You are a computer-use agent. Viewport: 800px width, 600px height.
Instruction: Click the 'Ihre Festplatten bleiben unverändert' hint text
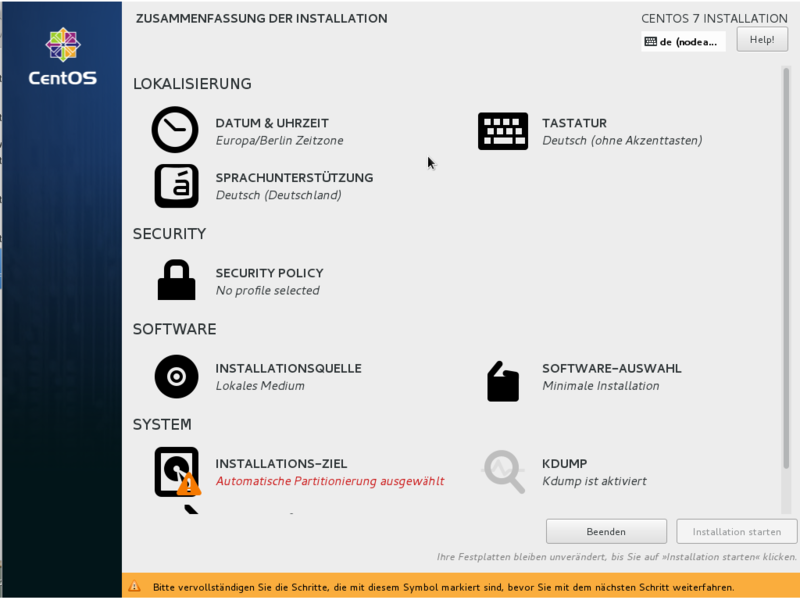pos(616,557)
